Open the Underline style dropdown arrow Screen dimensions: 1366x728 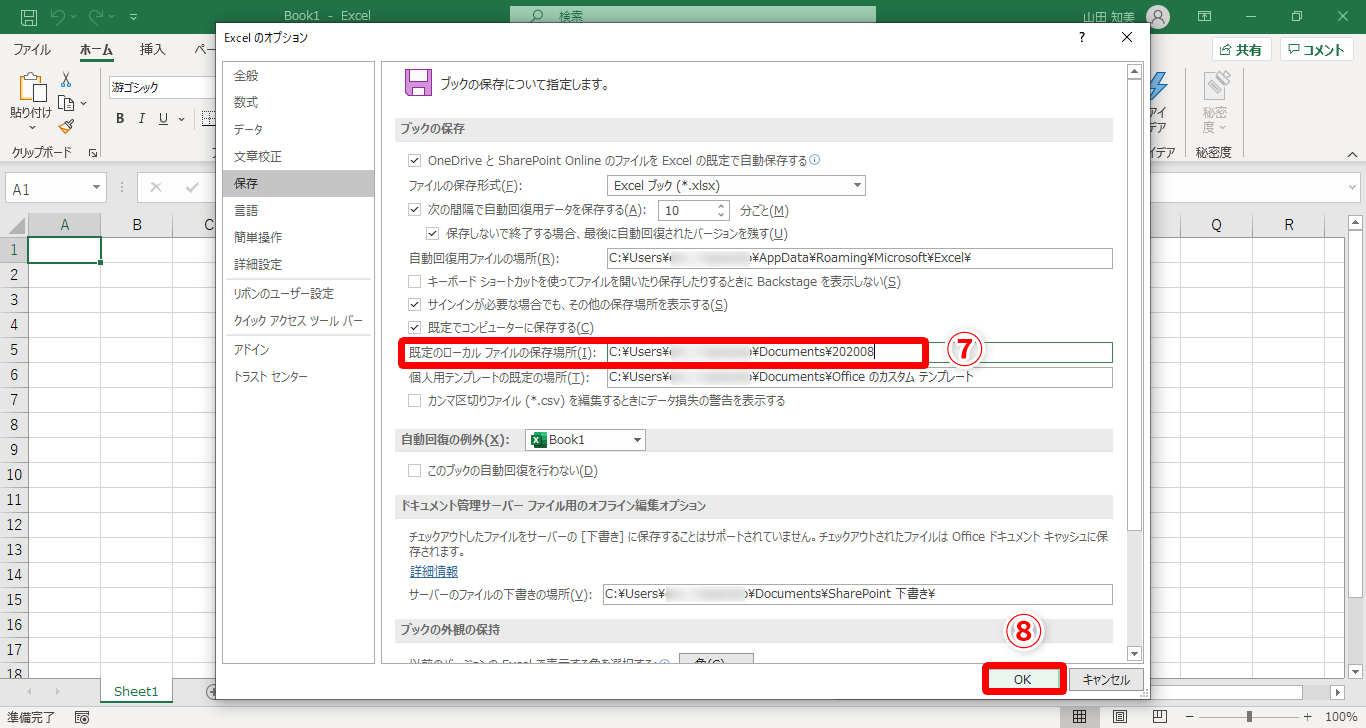pyautogui.click(x=179, y=119)
